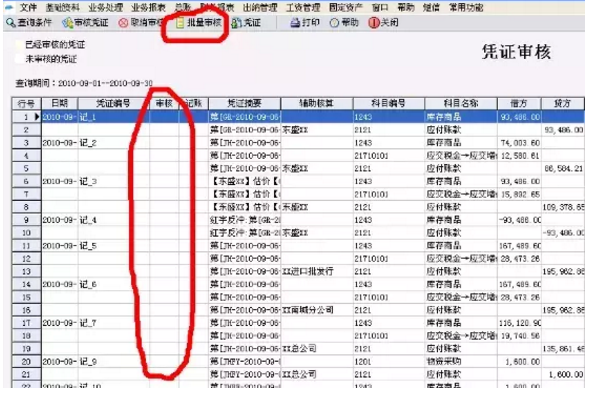593x398 pixels.
Task: Click the red 关闭 icon
Action: point(374,23)
